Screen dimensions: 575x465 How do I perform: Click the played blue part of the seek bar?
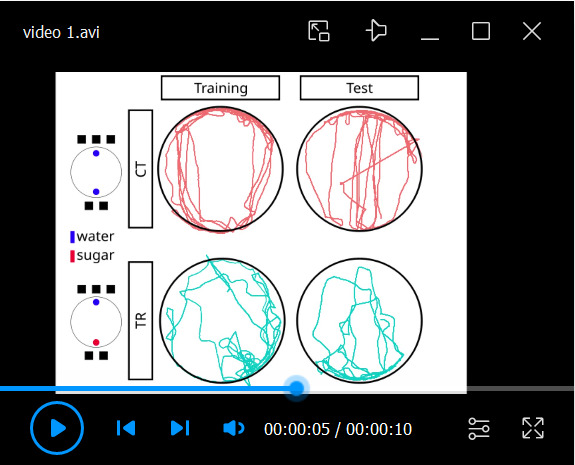click(x=145, y=388)
